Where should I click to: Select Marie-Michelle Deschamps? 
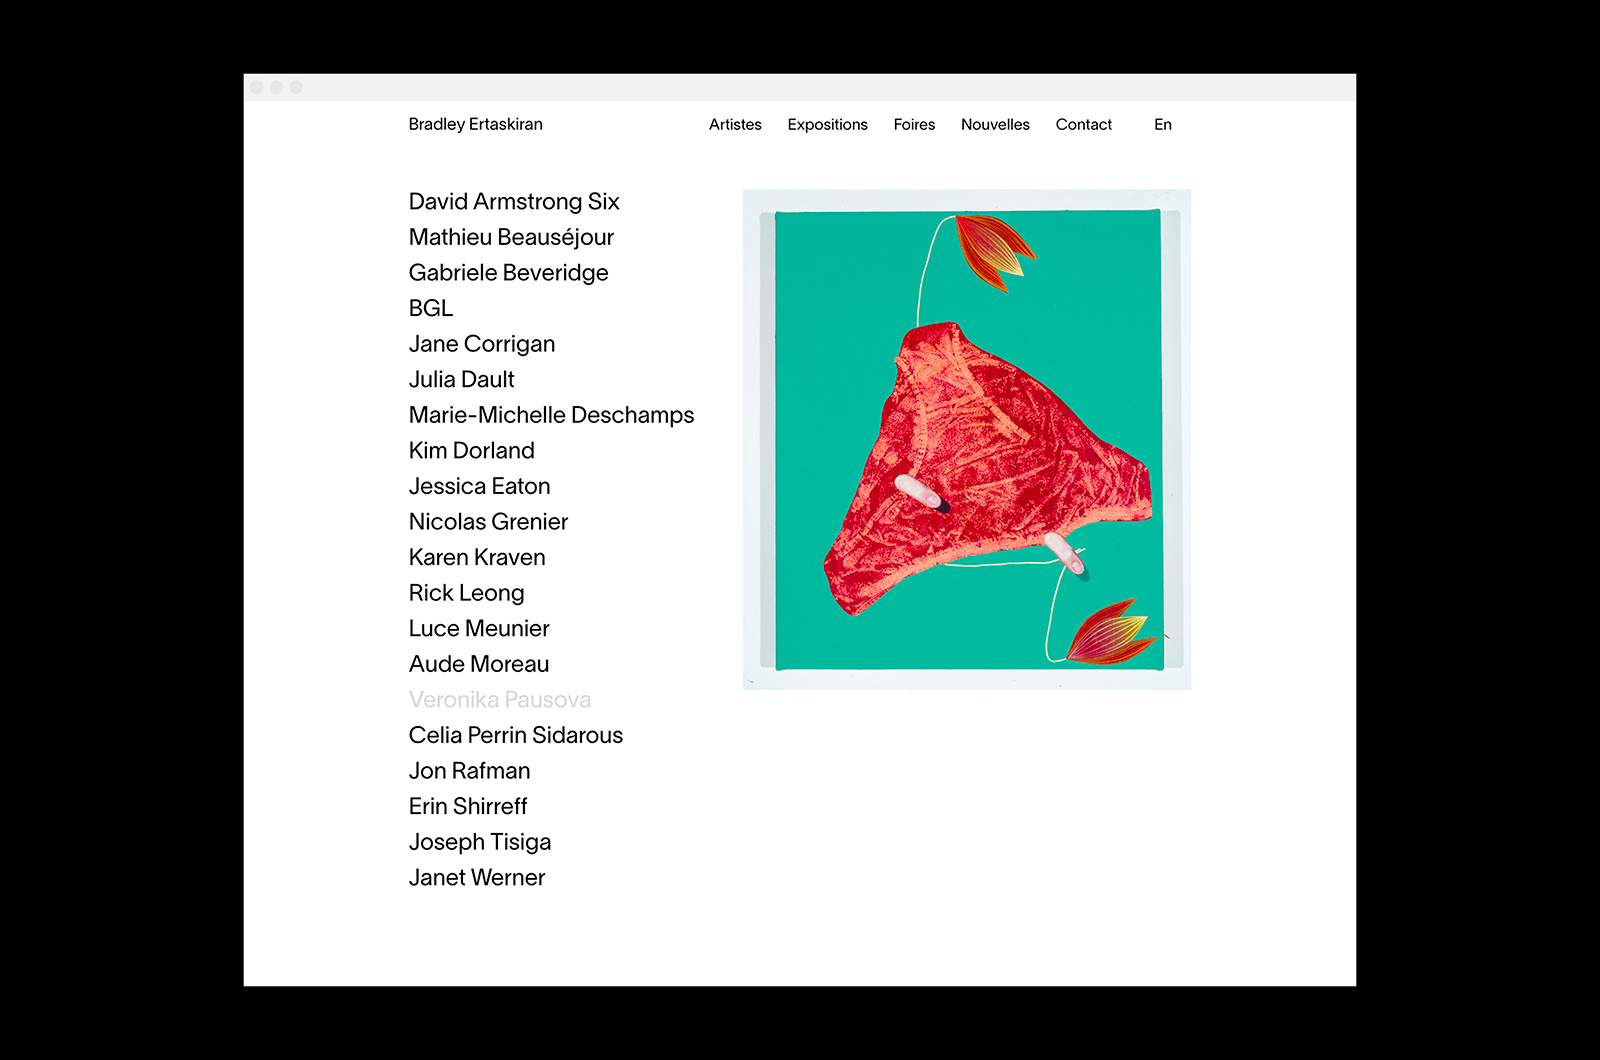click(551, 415)
